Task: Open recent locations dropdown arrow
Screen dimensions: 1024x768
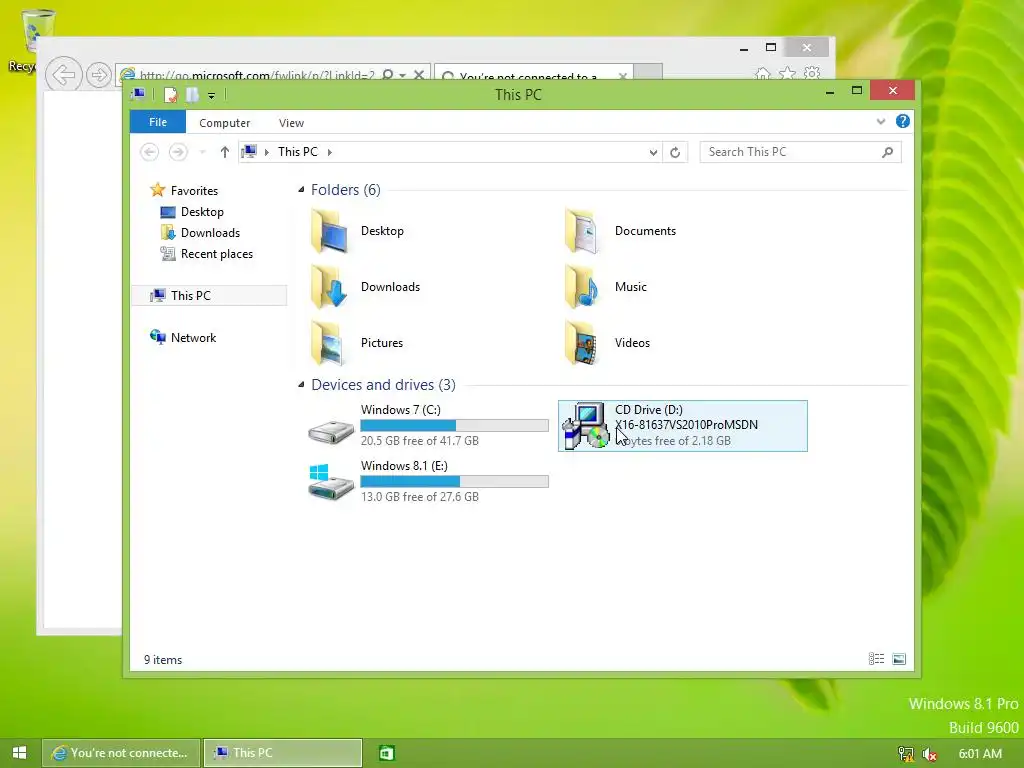Action: 202,153
